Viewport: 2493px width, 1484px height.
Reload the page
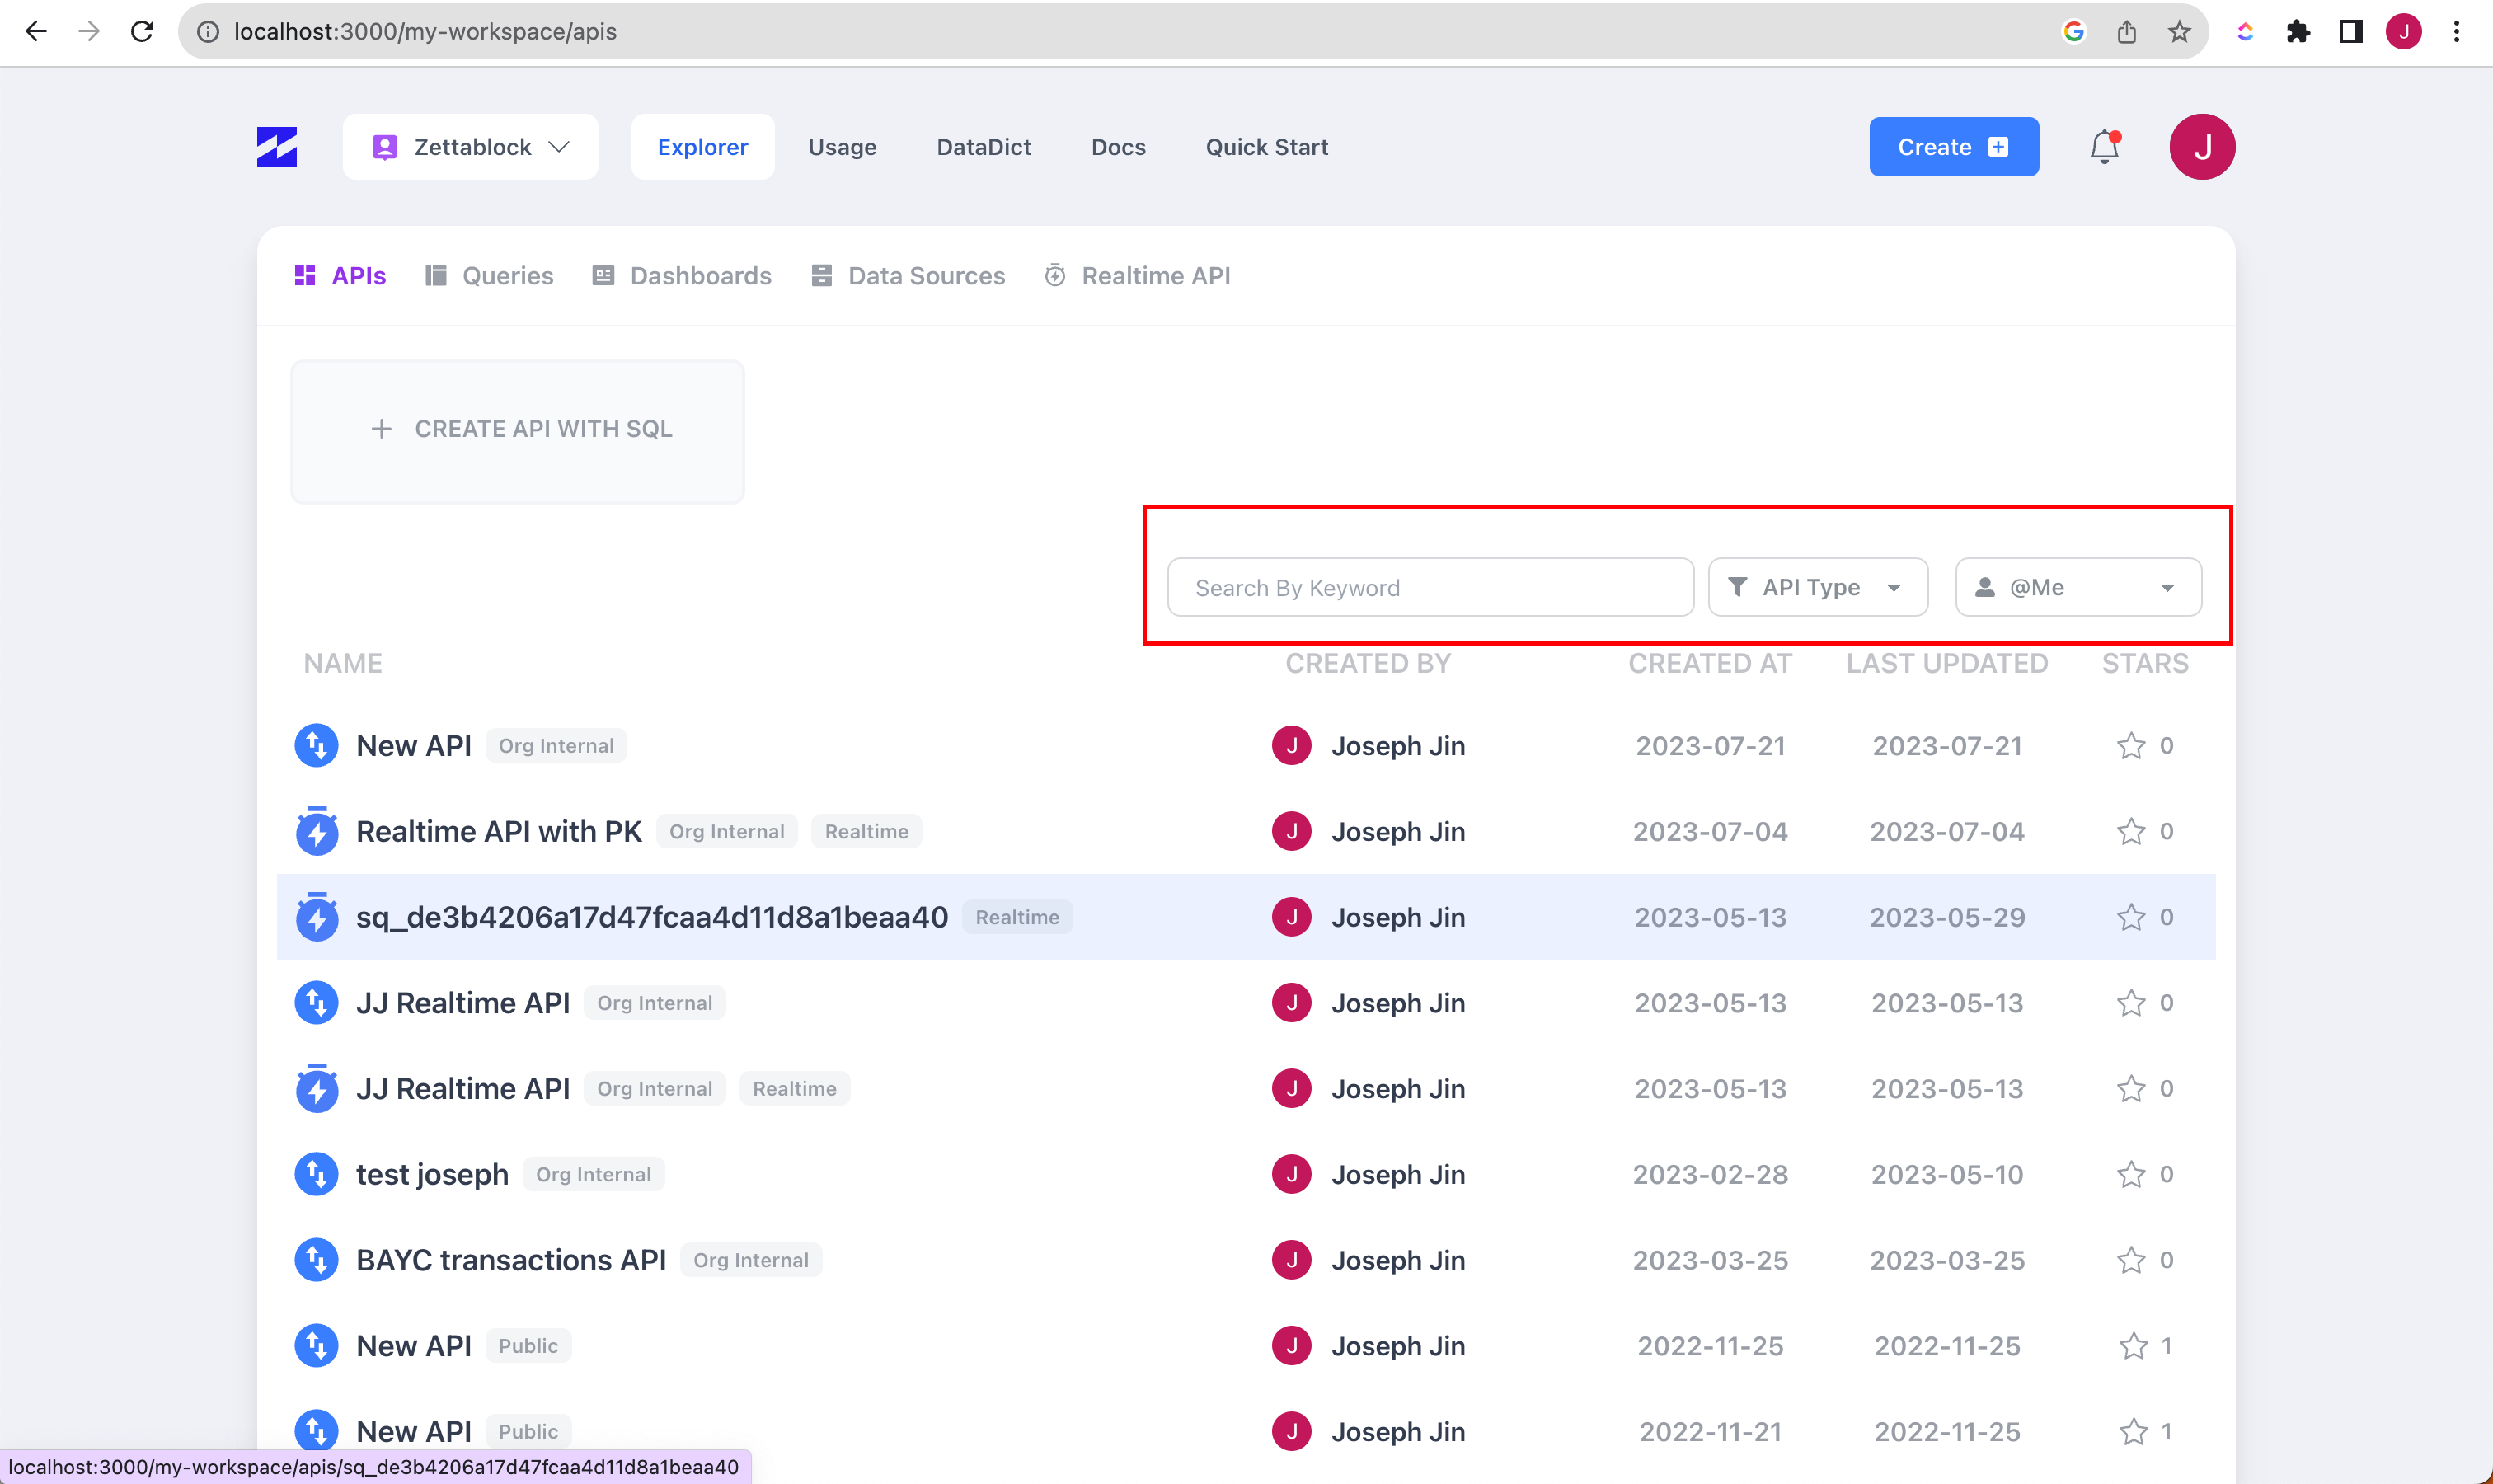(142, 32)
